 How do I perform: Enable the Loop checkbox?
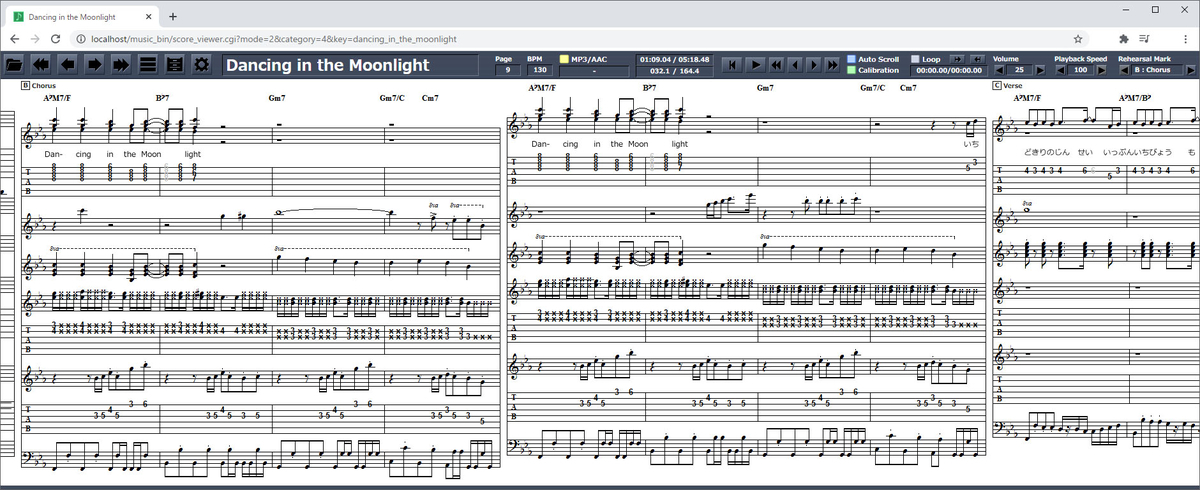[916, 59]
